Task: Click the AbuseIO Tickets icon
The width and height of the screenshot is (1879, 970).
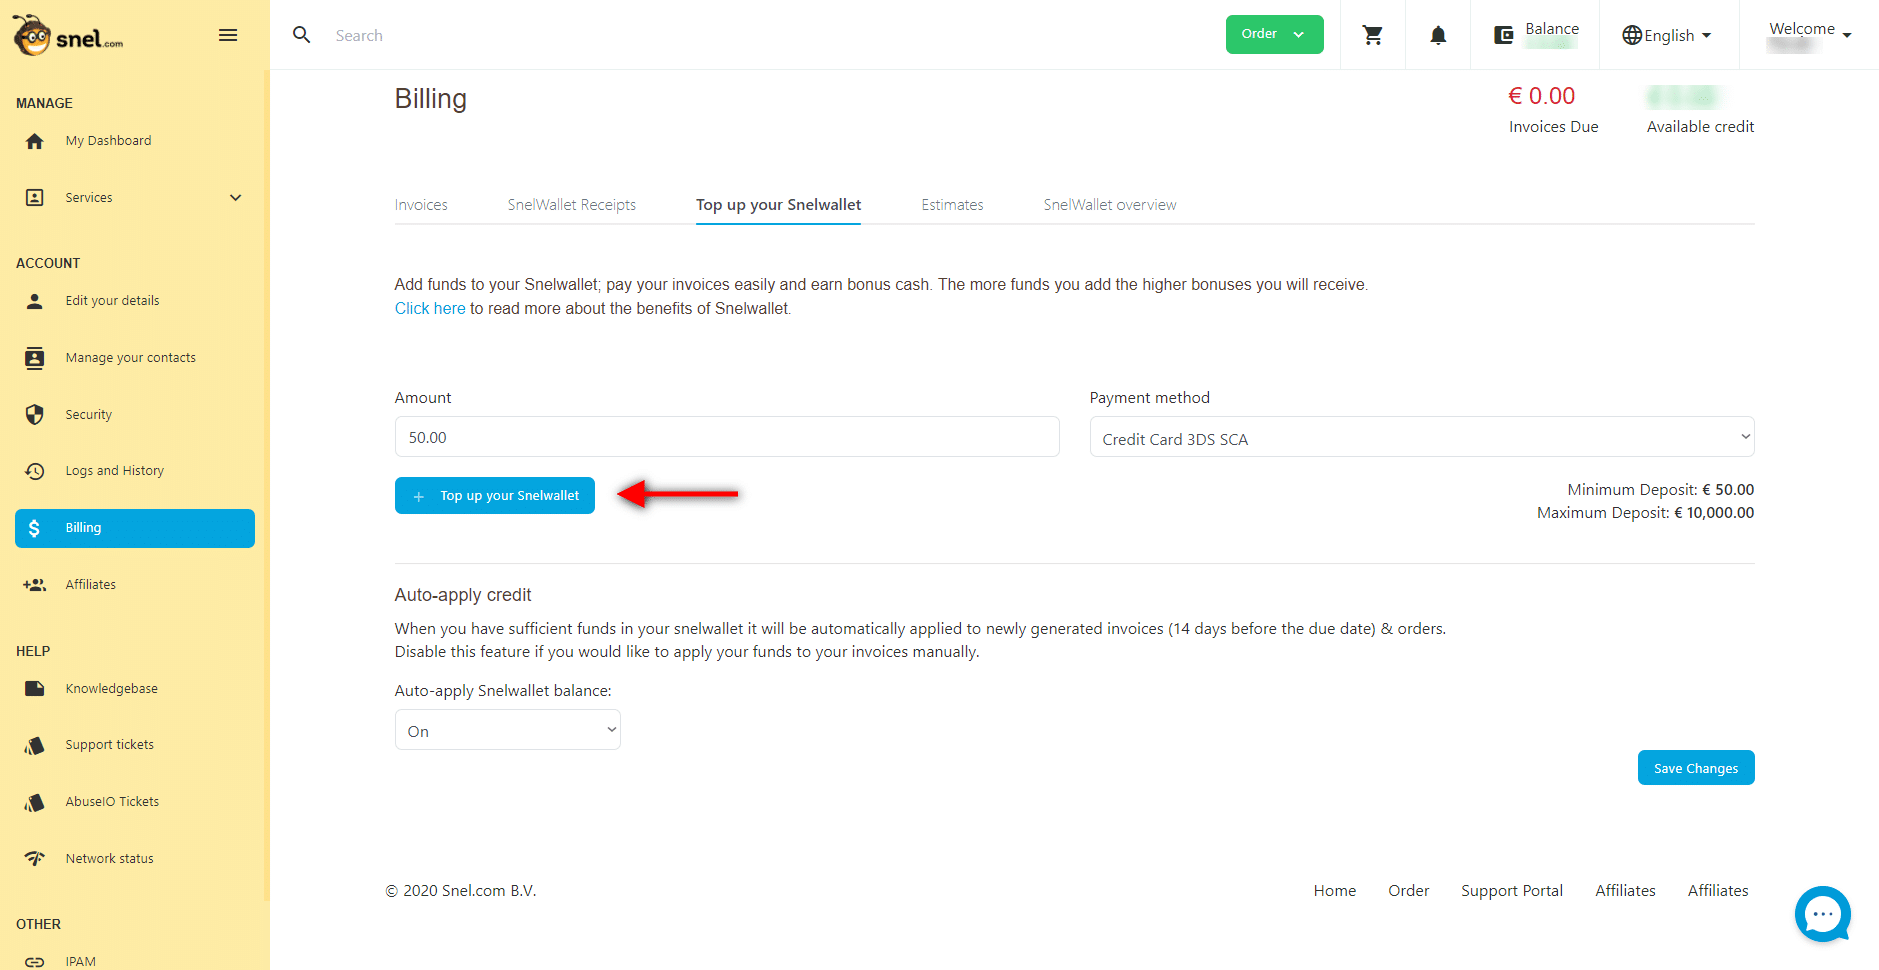Action: point(35,802)
